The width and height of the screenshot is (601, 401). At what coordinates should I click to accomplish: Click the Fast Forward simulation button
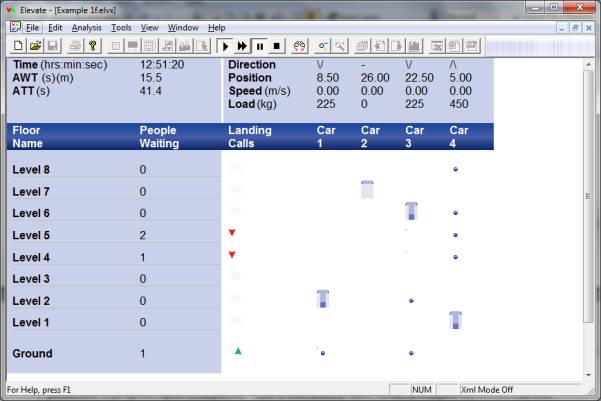click(242, 46)
